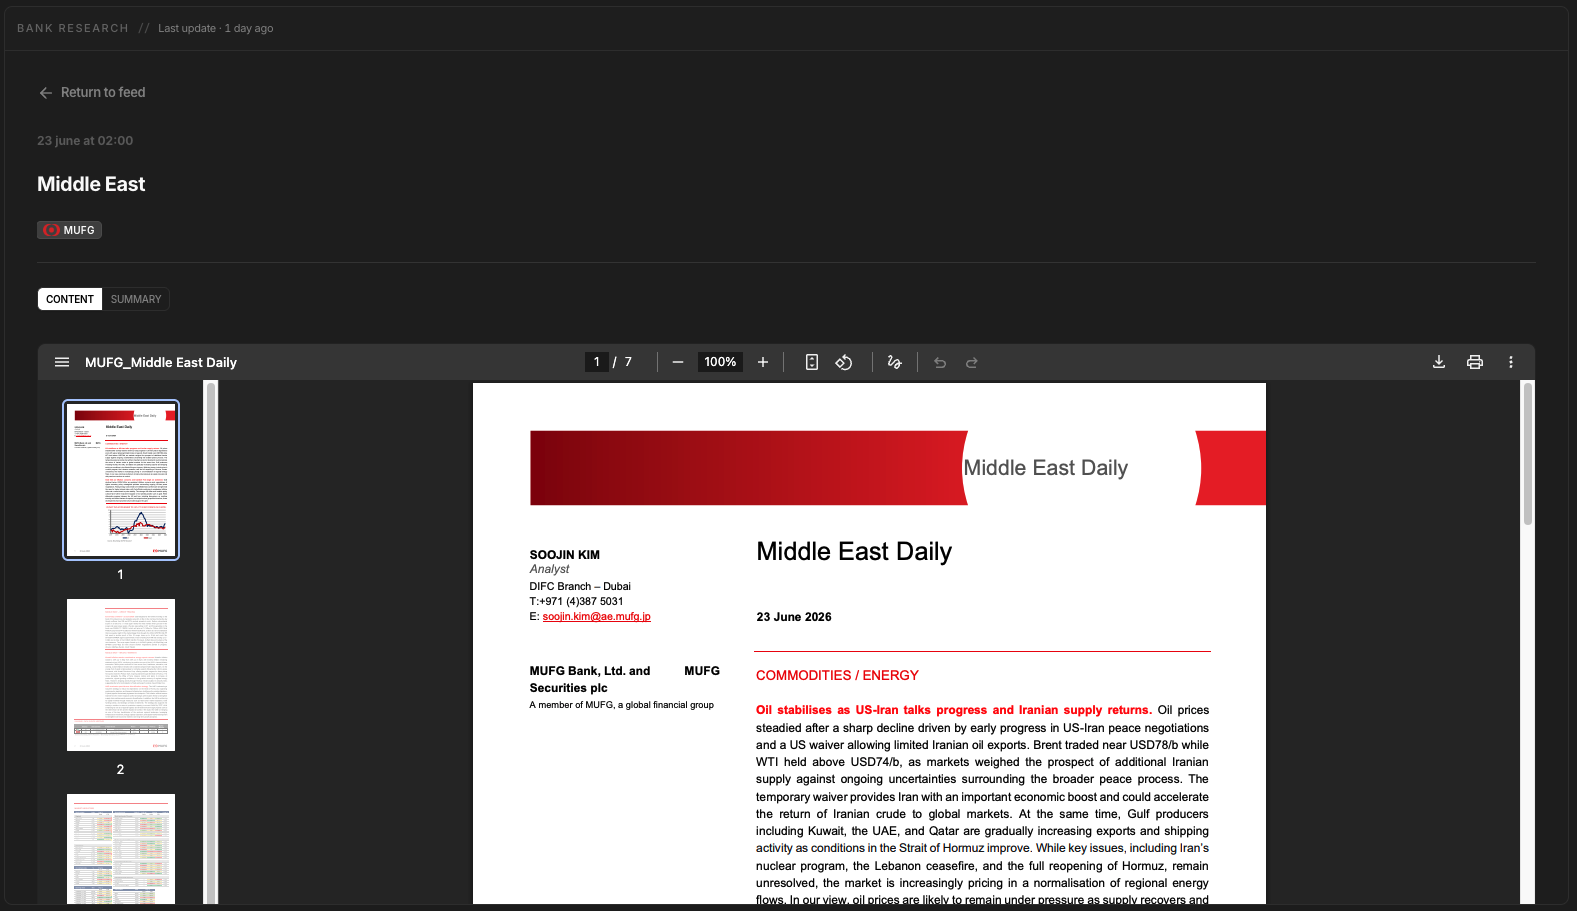1577x911 pixels.
Task: Open the PDF viewer more actions menu
Action: click(1511, 362)
